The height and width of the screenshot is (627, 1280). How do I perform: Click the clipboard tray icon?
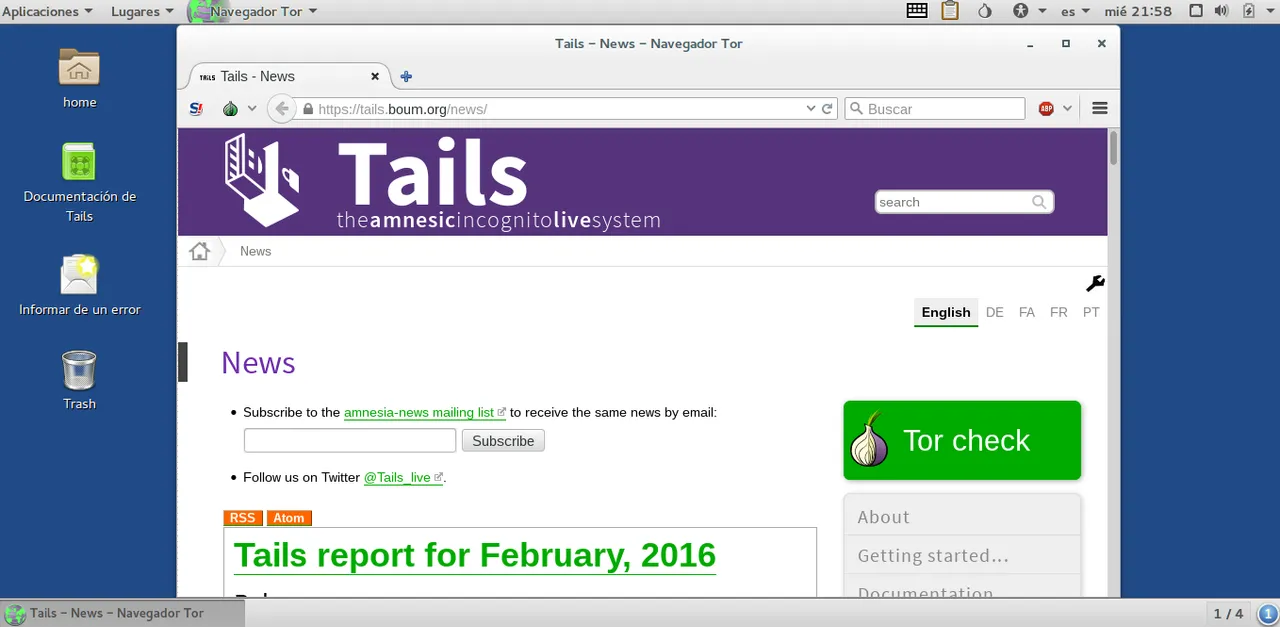coord(949,11)
